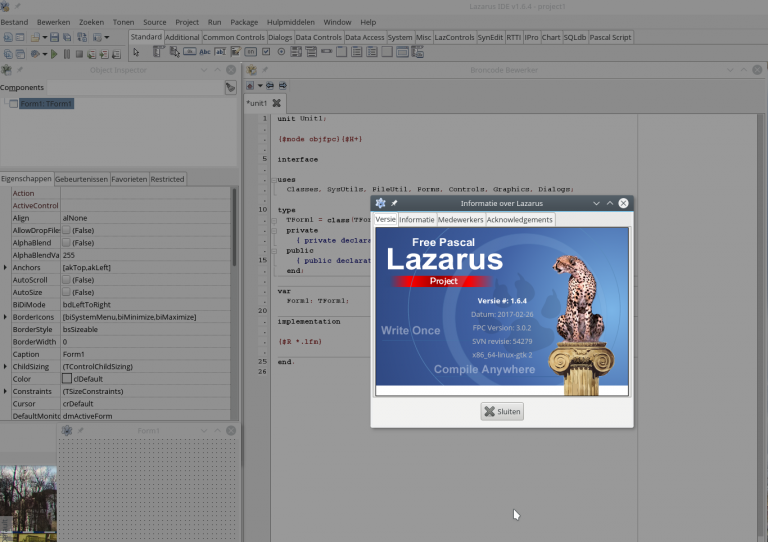Expand the Anchors property node
Viewport: 768px width, 542px height.
point(6,267)
